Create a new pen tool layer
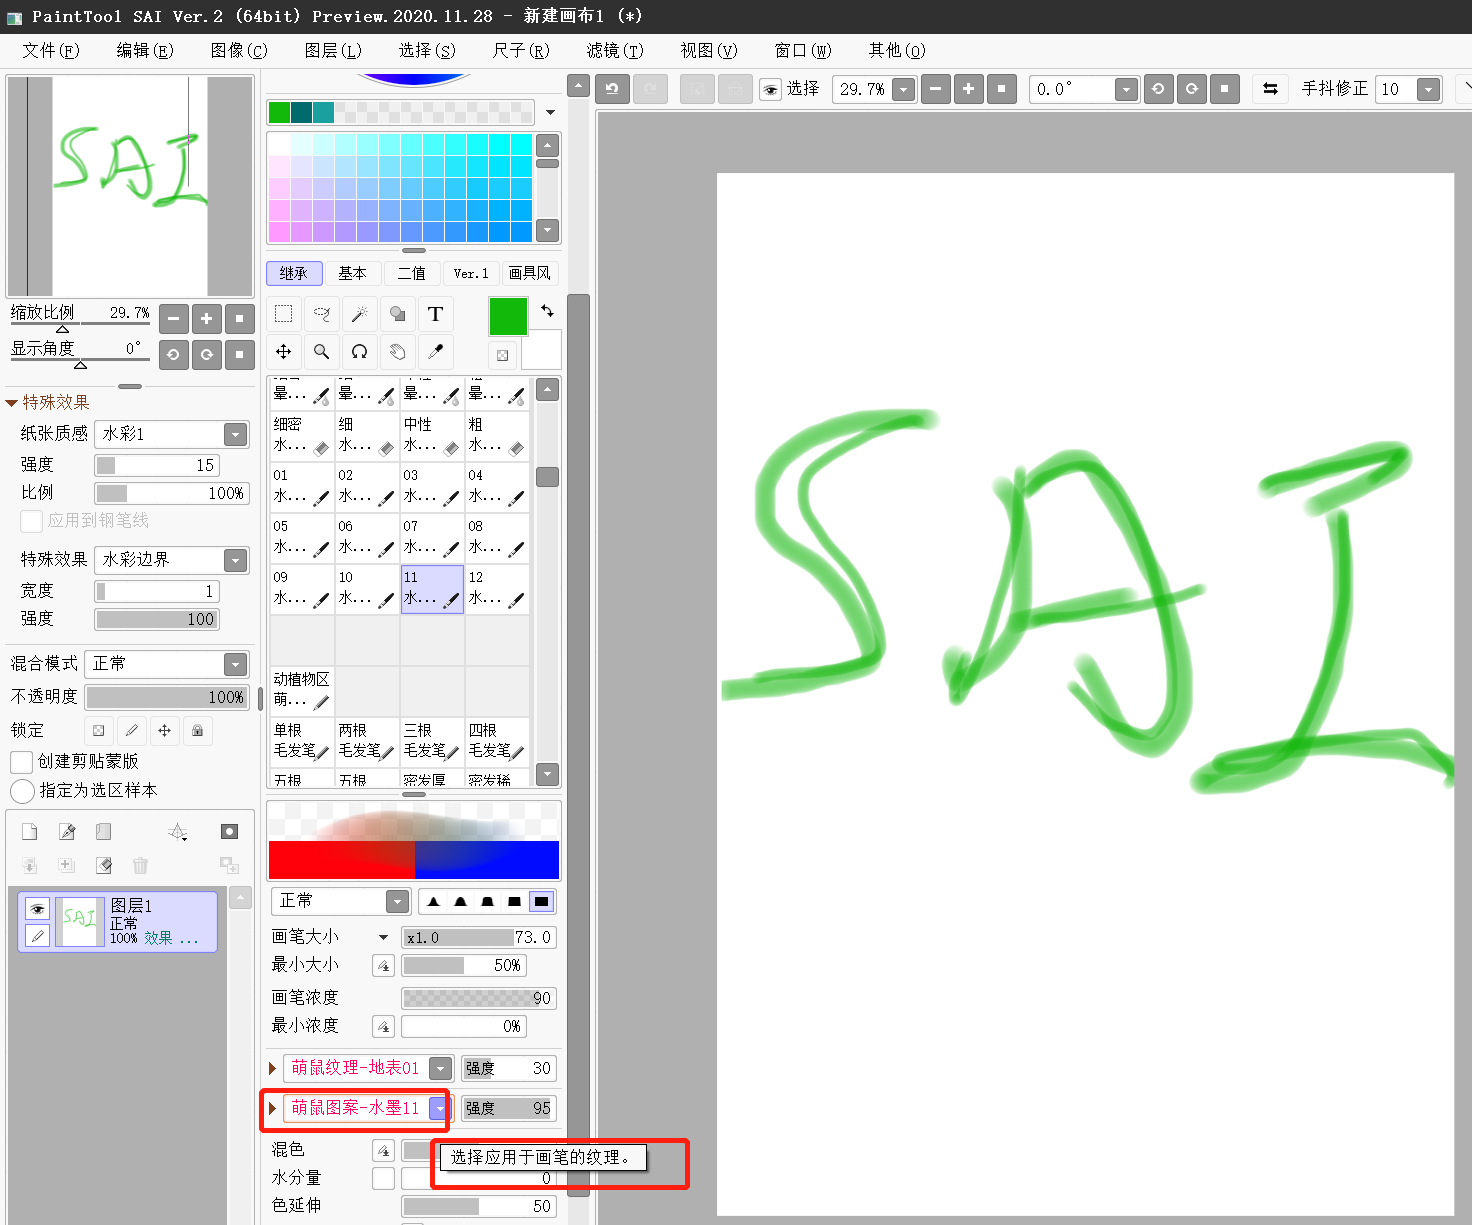The image size is (1472, 1225). click(67, 832)
